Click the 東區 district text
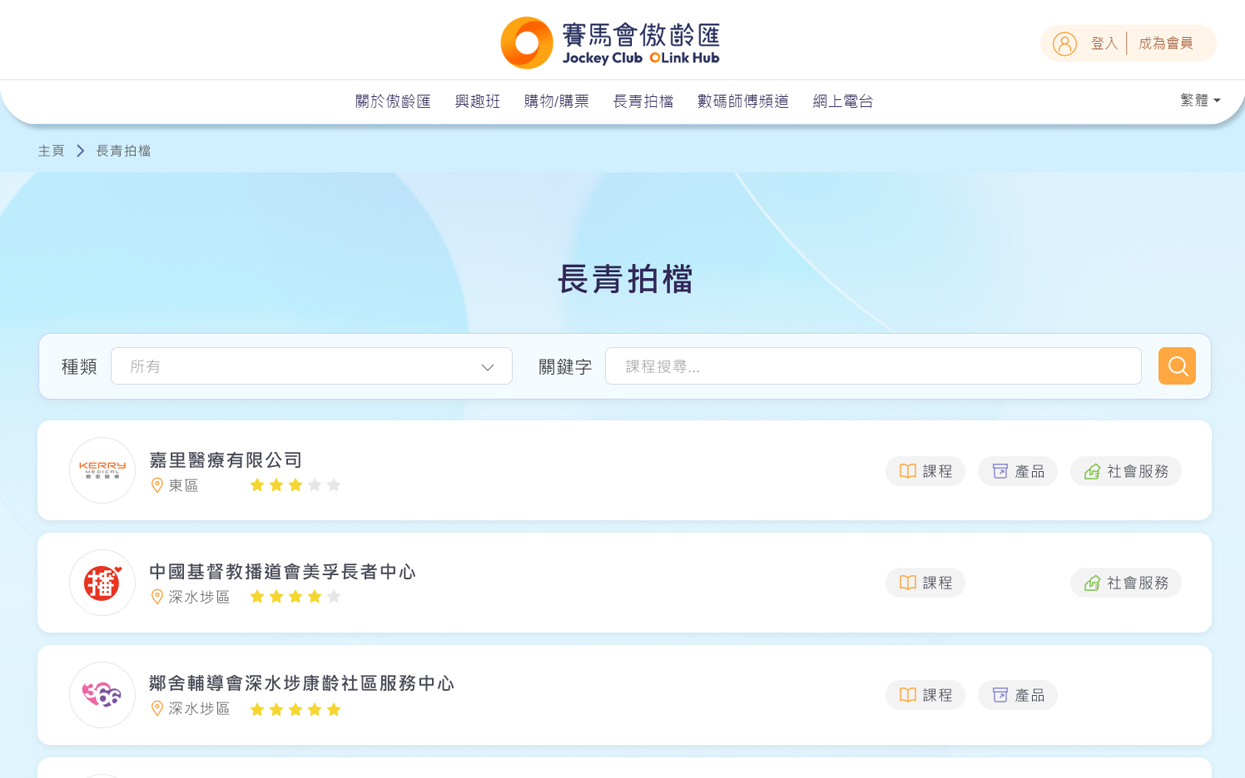Screen dimensions: 1245x778 click(x=184, y=485)
